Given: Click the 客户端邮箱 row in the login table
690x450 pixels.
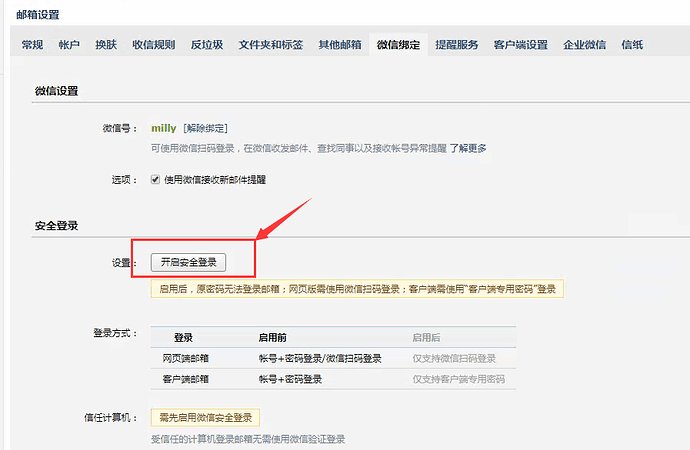Looking at the screenshot, I should point(185,379).
